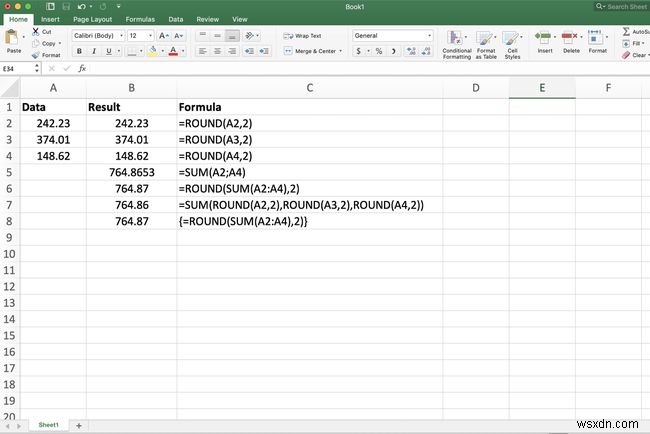
Task: Expand the Paste options arrow
Action: coord(24,37)
